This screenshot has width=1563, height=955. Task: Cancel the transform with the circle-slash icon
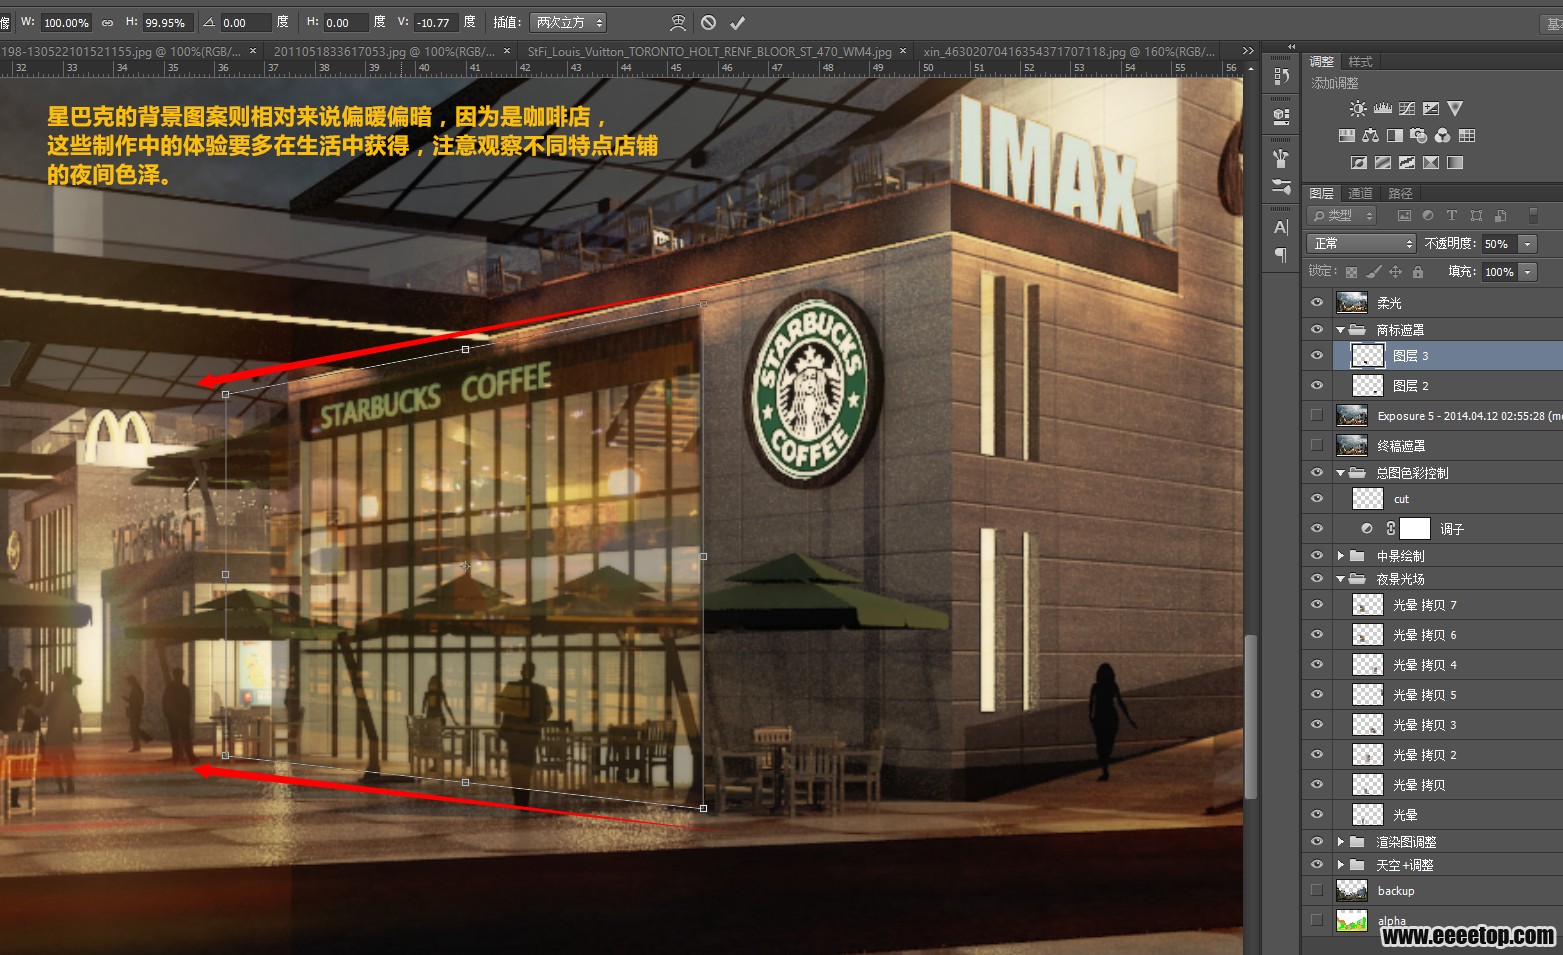click(708, 22)
